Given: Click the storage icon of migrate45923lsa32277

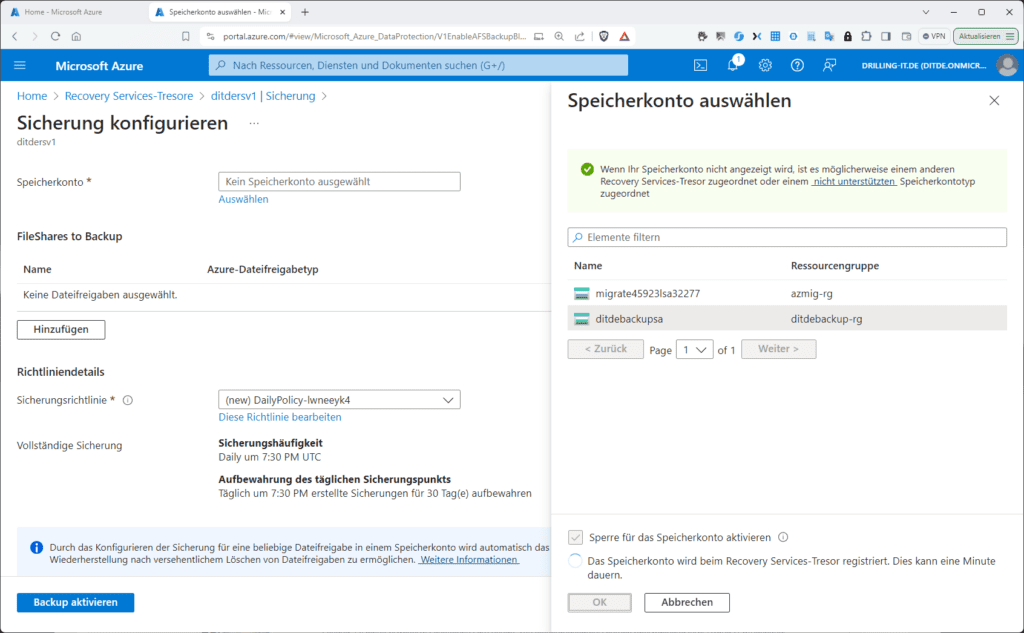Looking at the screenshot, I should (581, 294).
